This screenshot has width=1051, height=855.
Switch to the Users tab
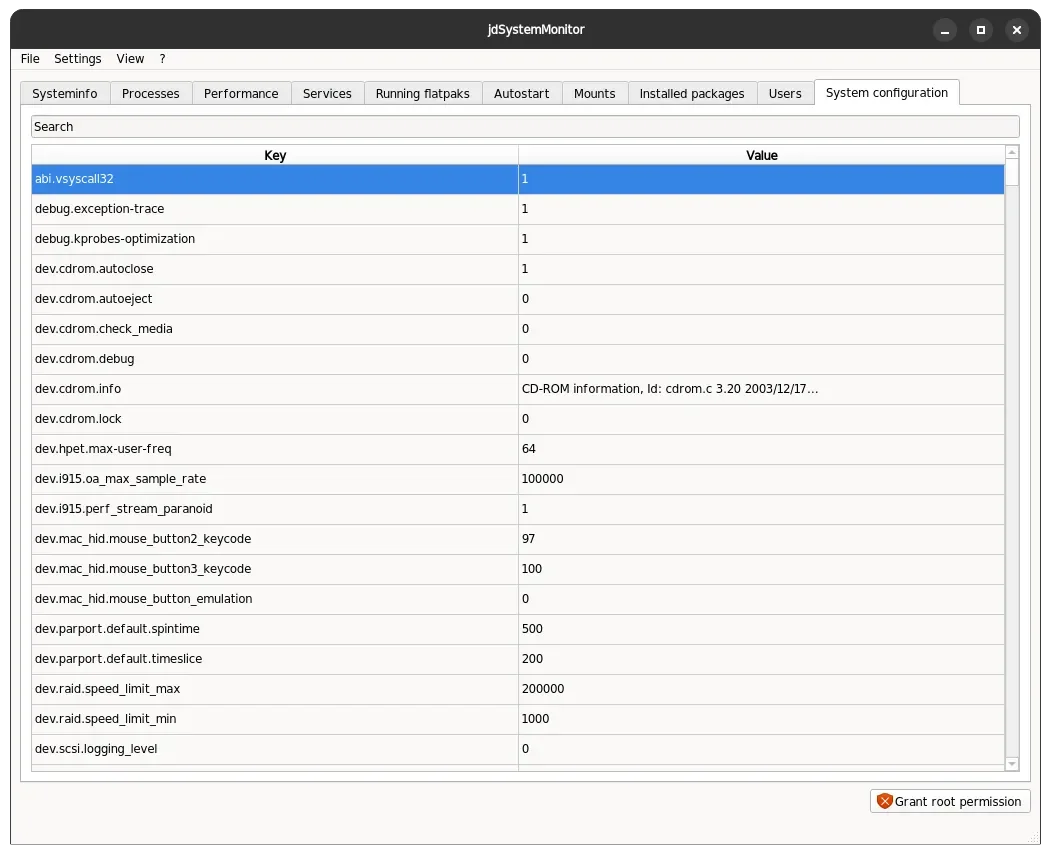pyautogui.click(x=785, y=94)
